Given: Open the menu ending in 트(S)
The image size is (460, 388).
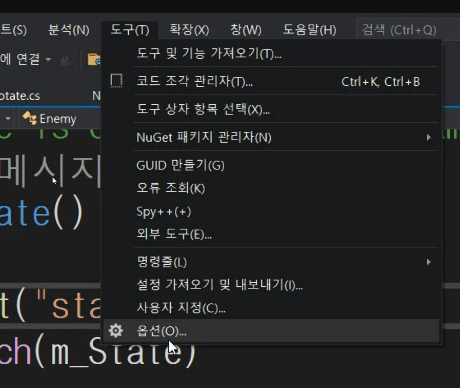Looking at the screenshot, I should pos(13,30).
